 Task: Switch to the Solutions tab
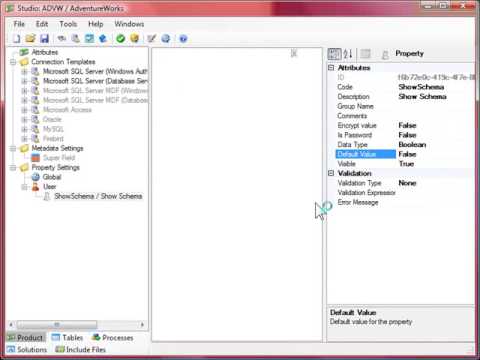[x=27, y=349]
